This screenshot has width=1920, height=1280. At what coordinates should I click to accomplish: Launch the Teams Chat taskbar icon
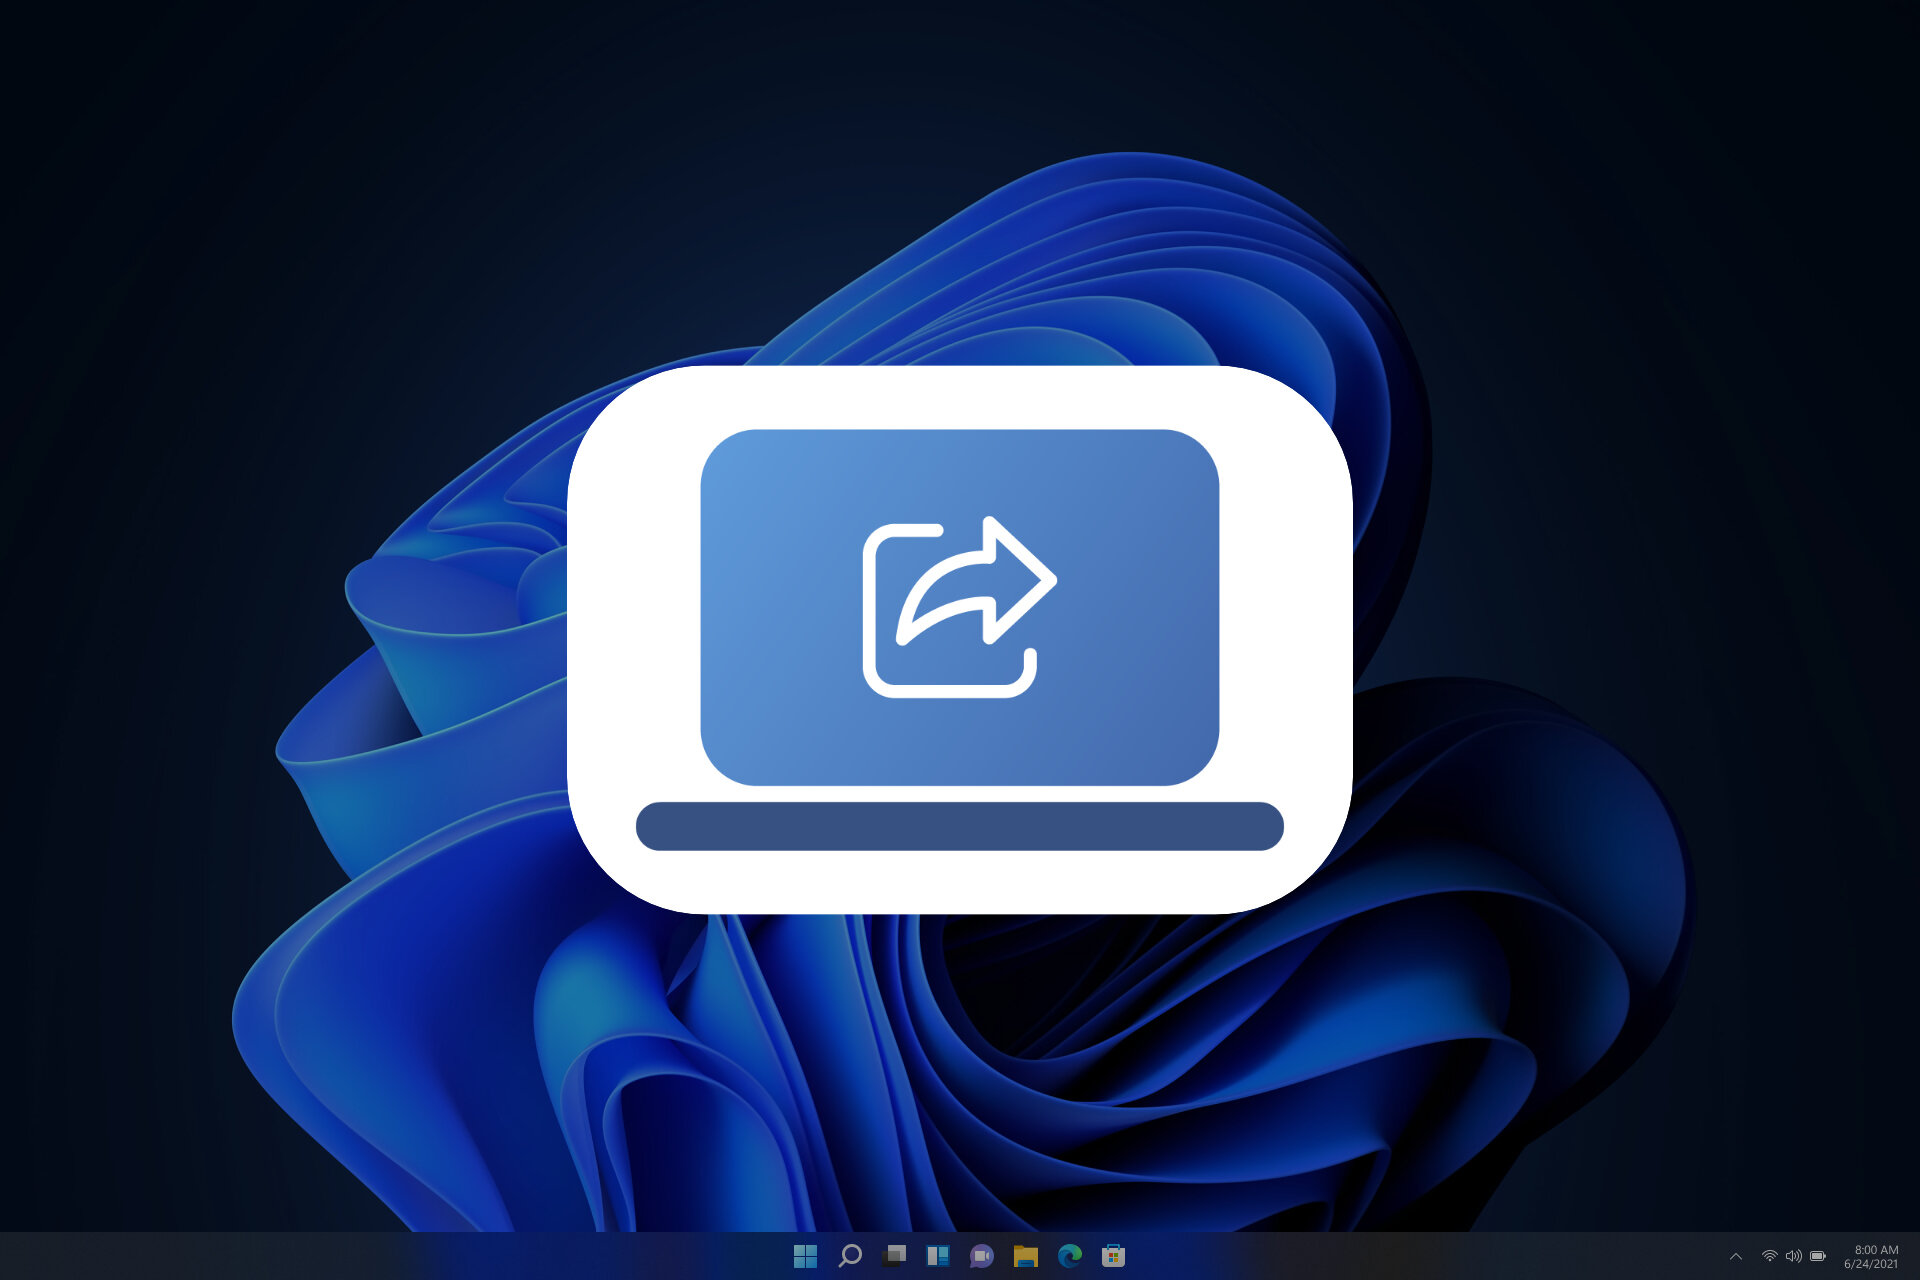click(x=982, y=1256)
